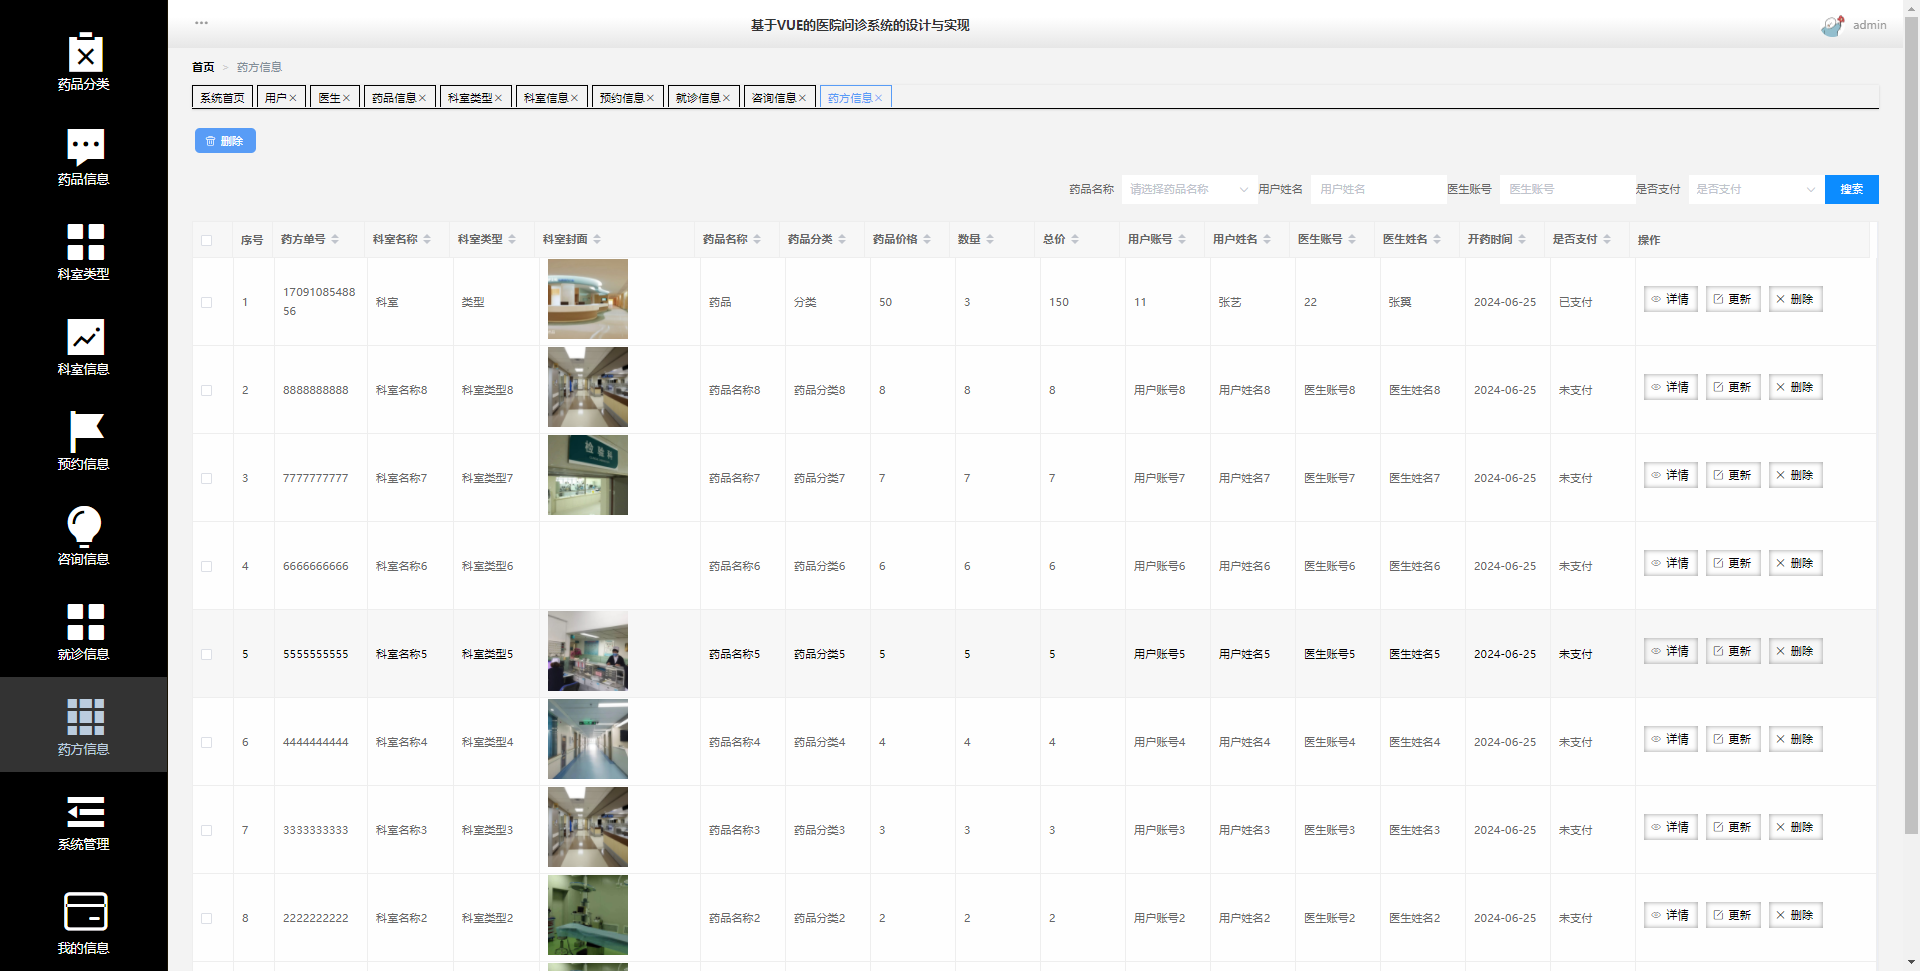Close the 咨询信息 tab
The width and height of the screenshot is (1920, 971).
coord(803,98)
